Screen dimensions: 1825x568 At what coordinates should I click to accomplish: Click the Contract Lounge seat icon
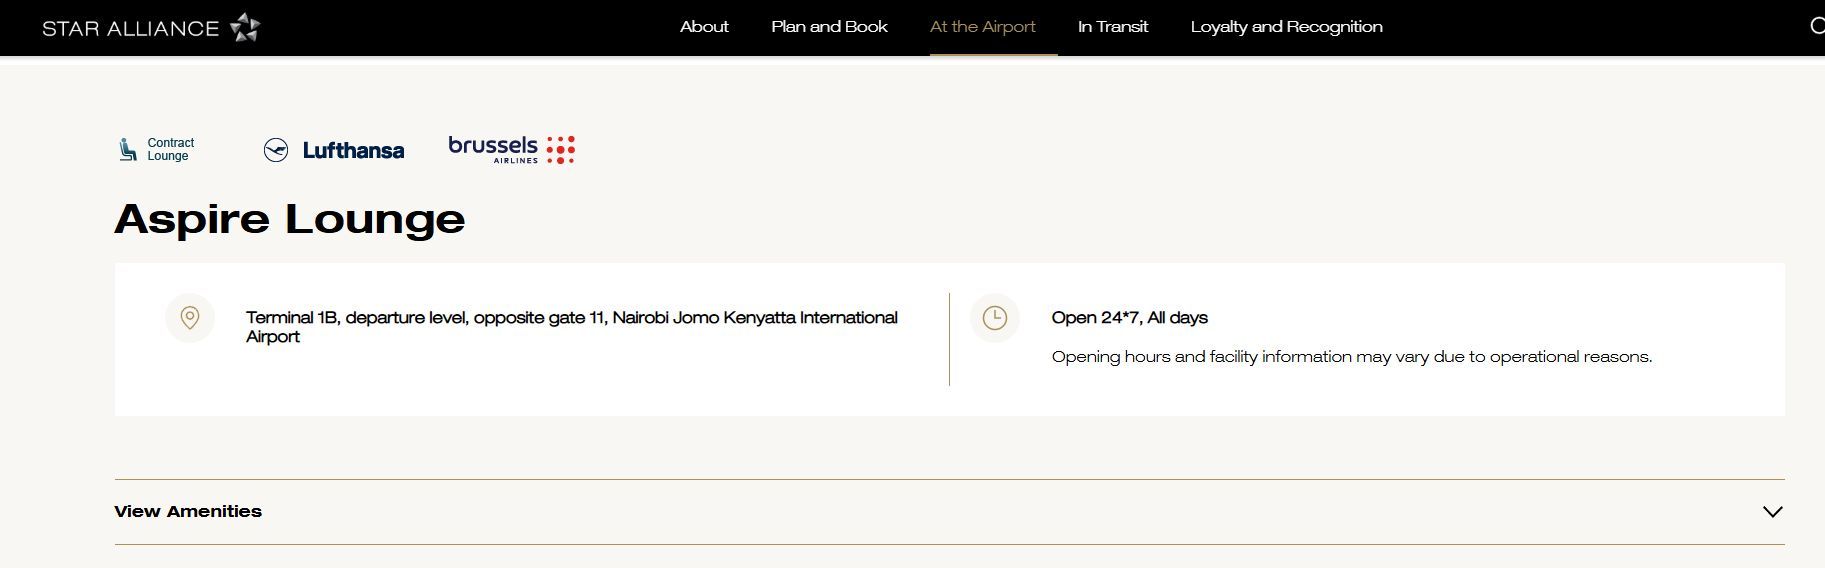(x=128, y=150)
